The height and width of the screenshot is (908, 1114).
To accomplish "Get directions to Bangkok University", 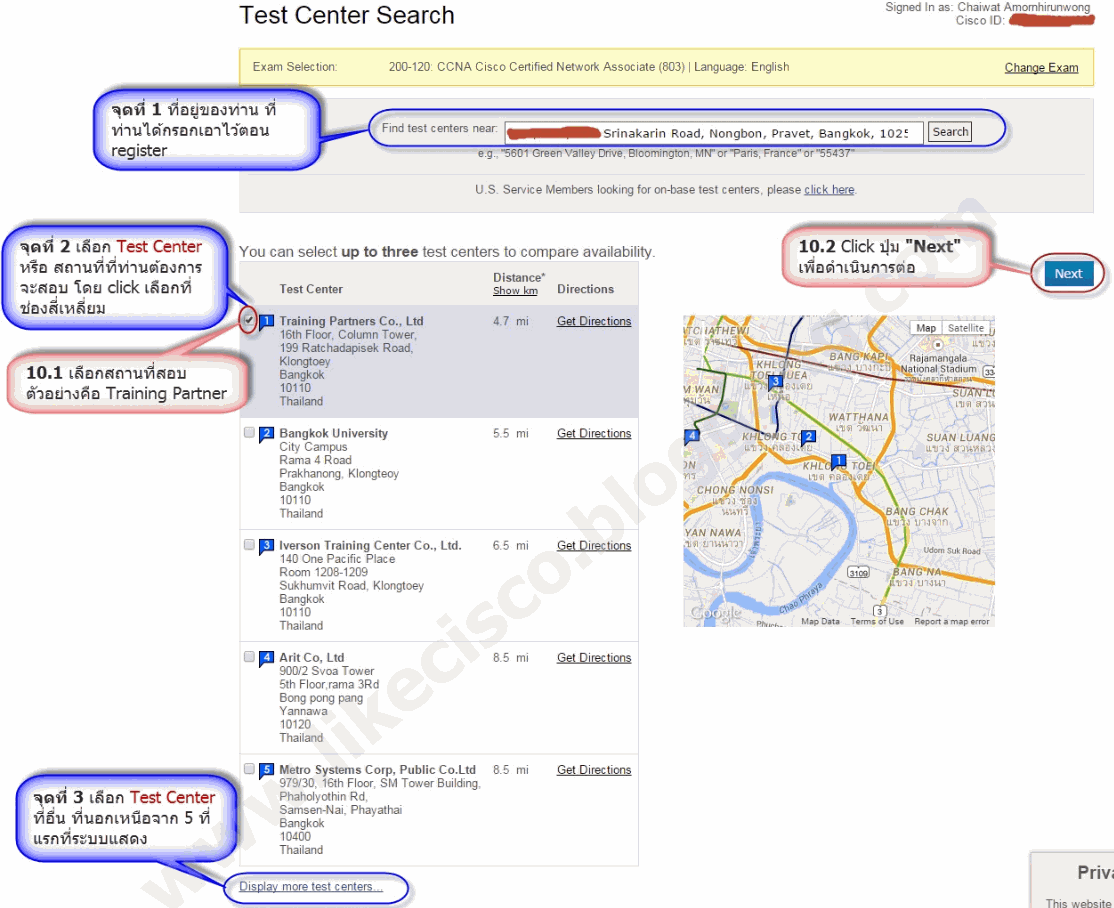I will pos(594,433).
